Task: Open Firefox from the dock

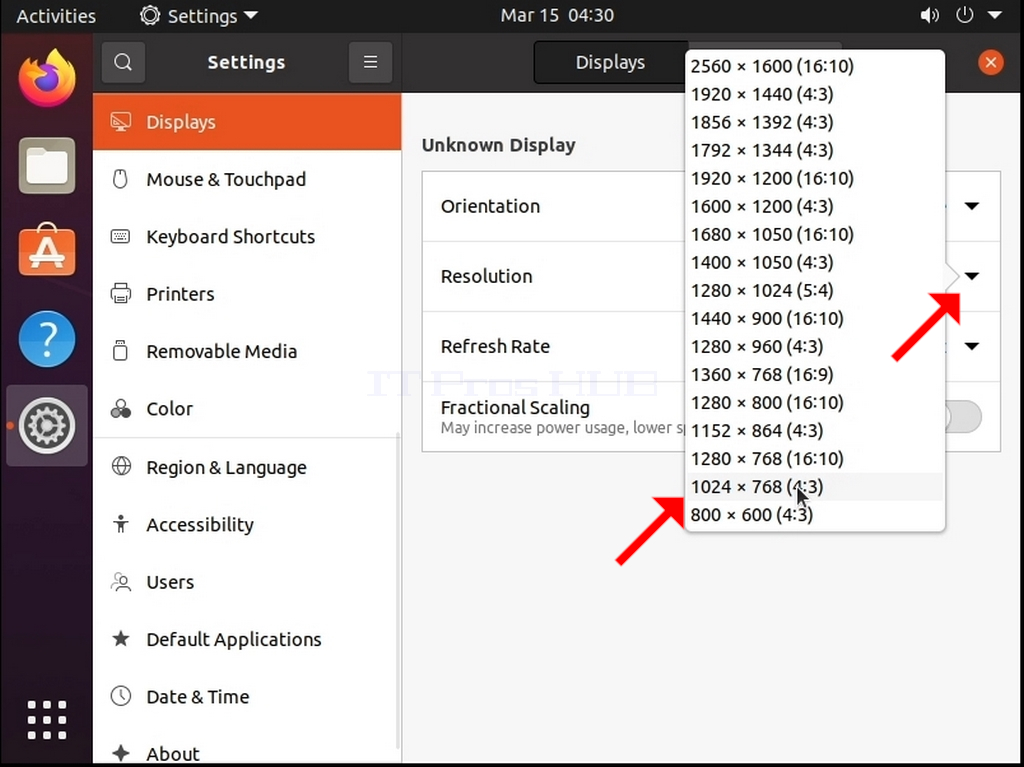Action: click(x=47, y=78)
